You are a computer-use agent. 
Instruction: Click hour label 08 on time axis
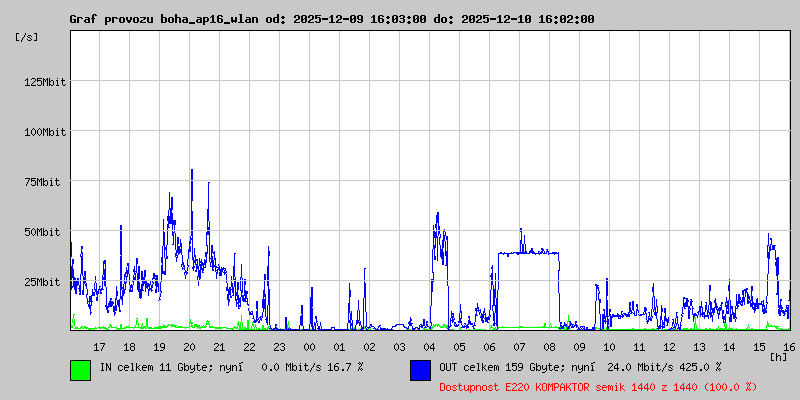[549, 347]
